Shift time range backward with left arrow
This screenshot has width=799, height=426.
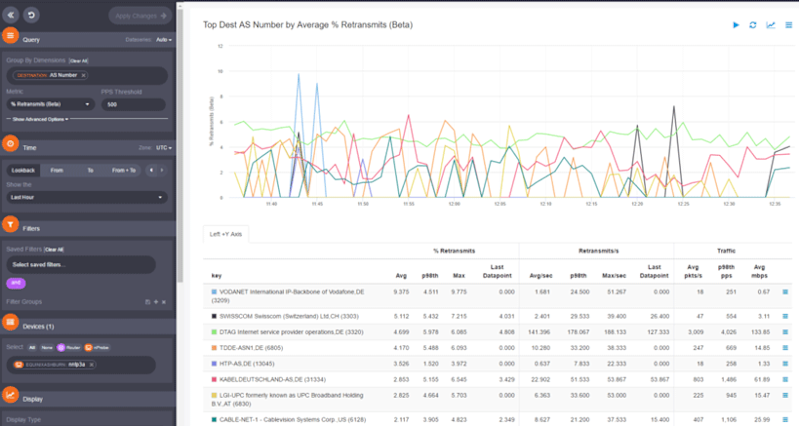point(151,170)
